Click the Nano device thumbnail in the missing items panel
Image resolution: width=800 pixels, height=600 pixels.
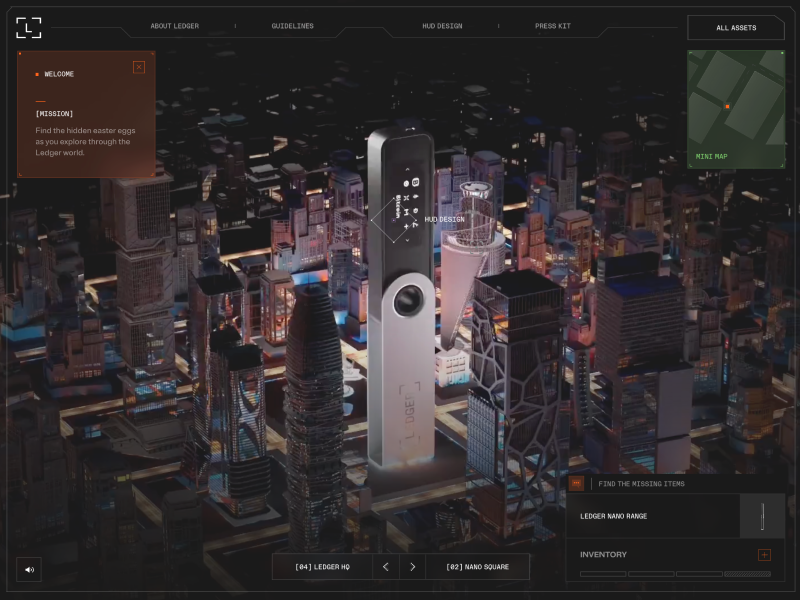762,516
